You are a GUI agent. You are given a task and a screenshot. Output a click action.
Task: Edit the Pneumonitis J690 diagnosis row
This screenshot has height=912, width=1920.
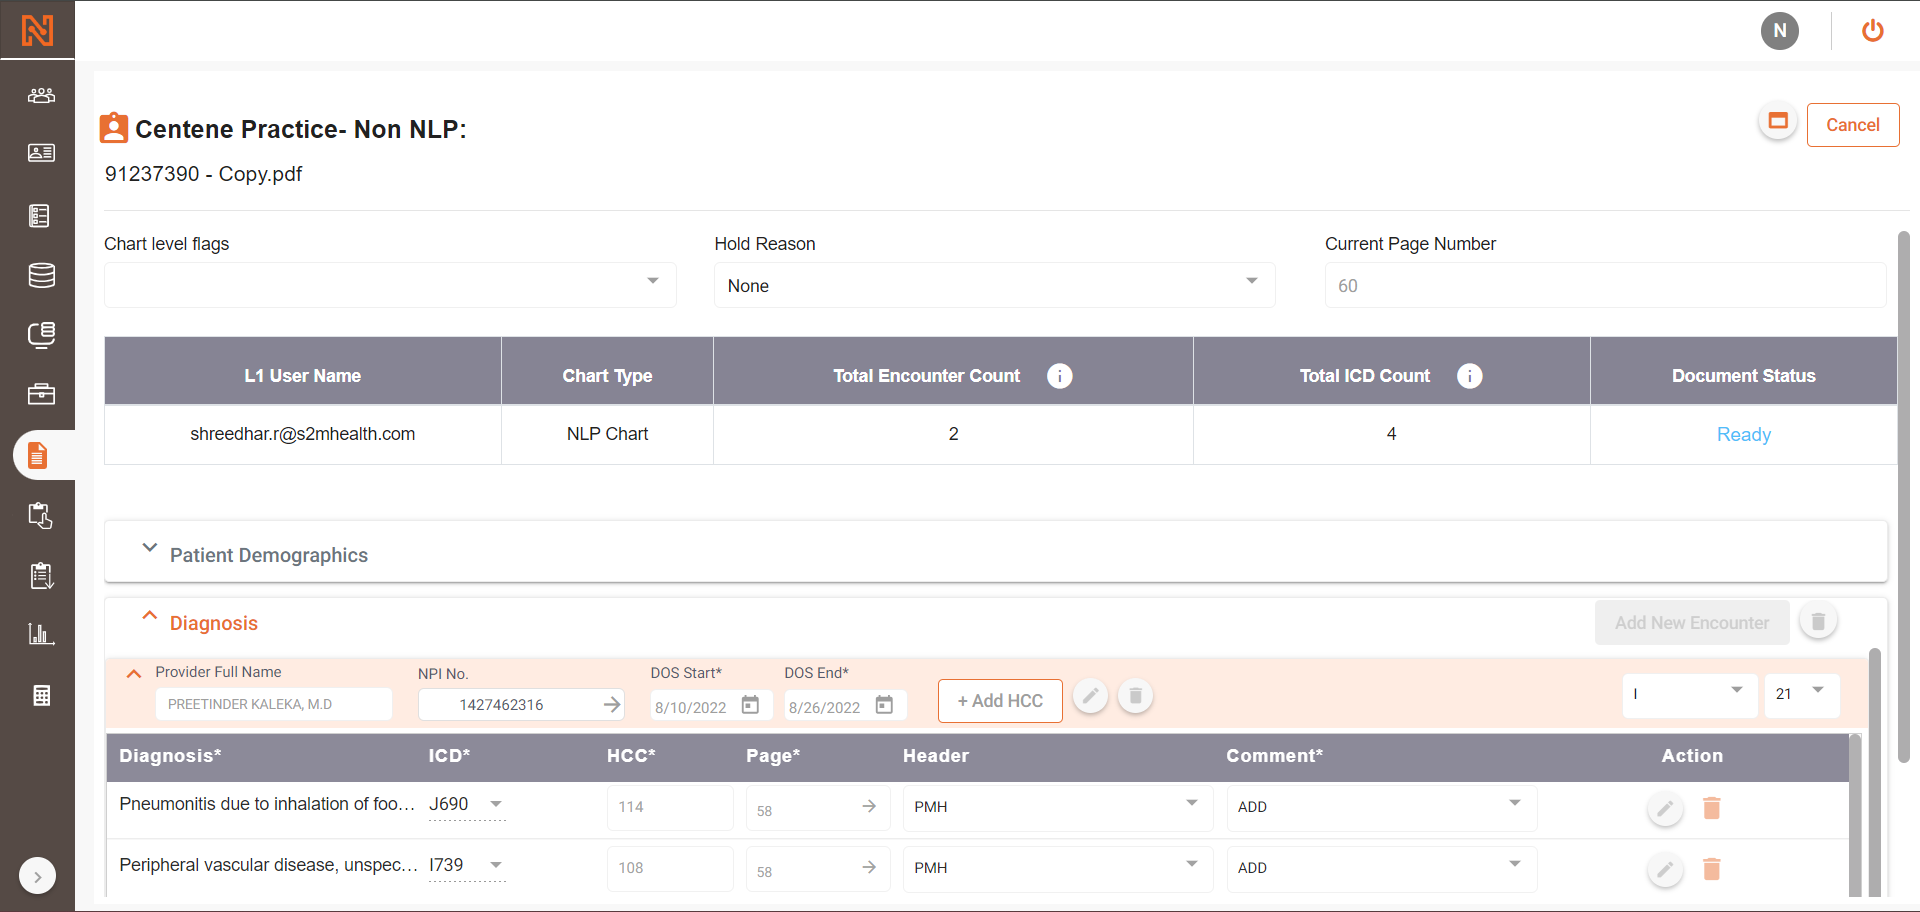coord(1665,809)
